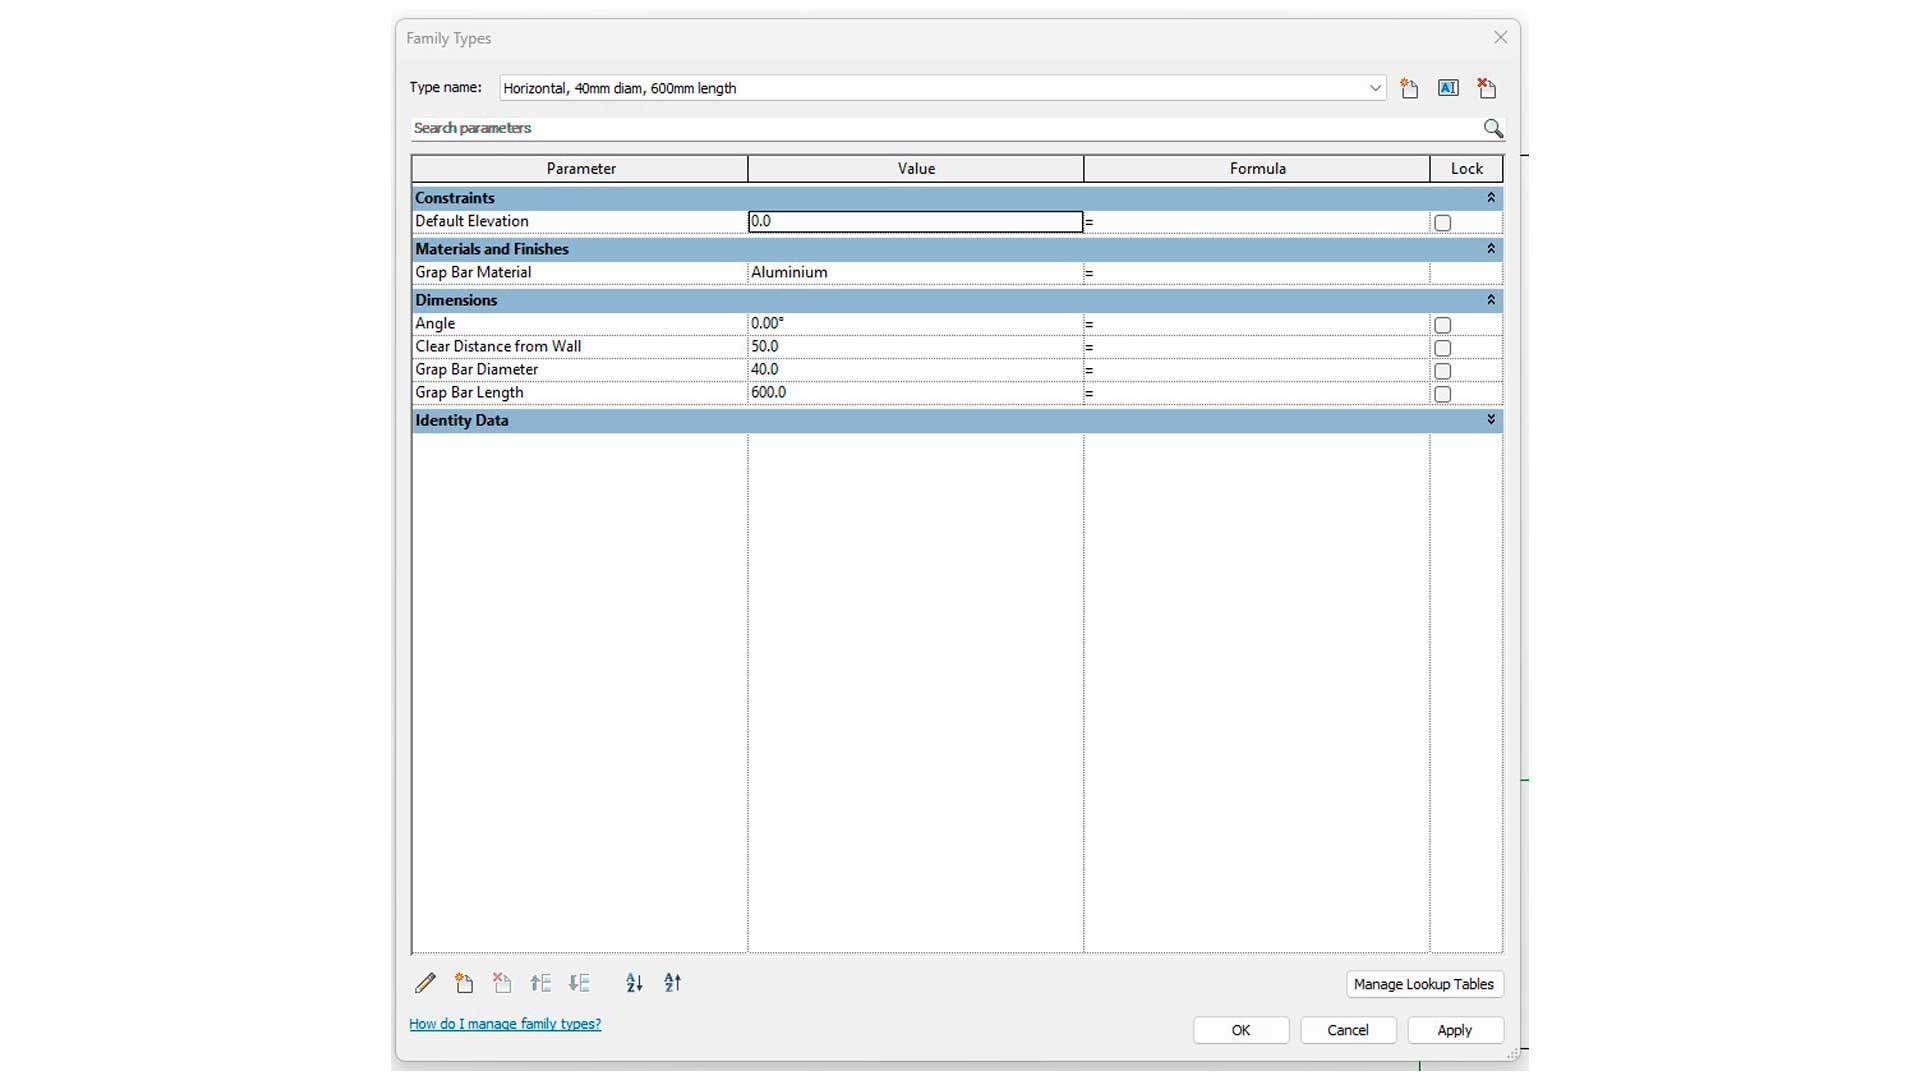This screenshot has height=1080, width=1920.
Task: Click the Move Parameter Down icon
Action: click(579, 983)
